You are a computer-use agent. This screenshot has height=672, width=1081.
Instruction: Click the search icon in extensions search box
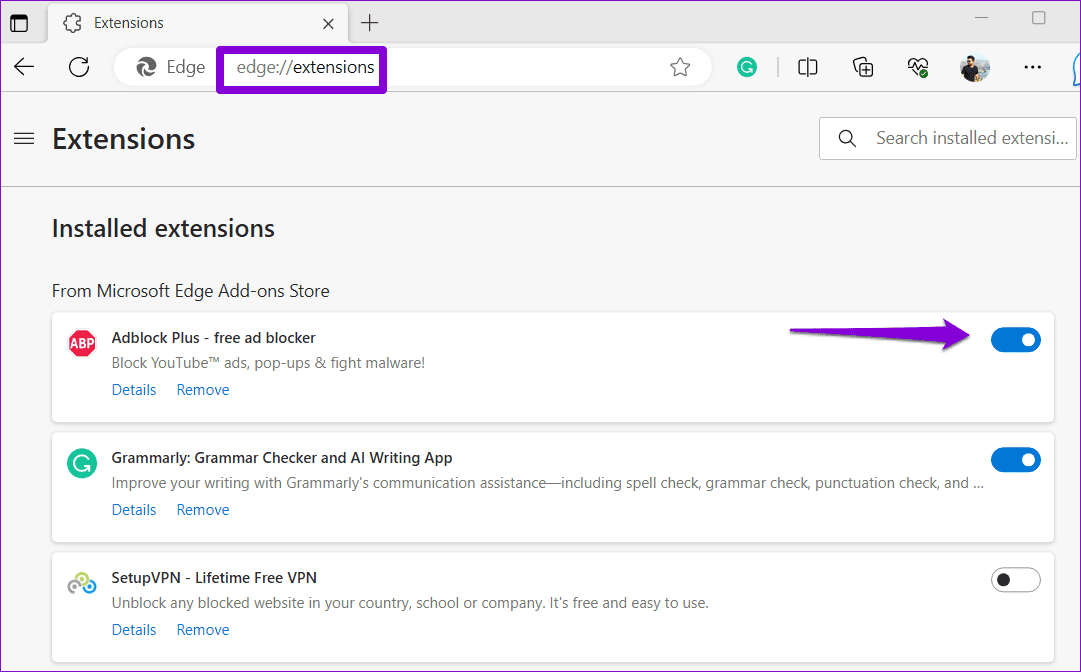(847, 138)
